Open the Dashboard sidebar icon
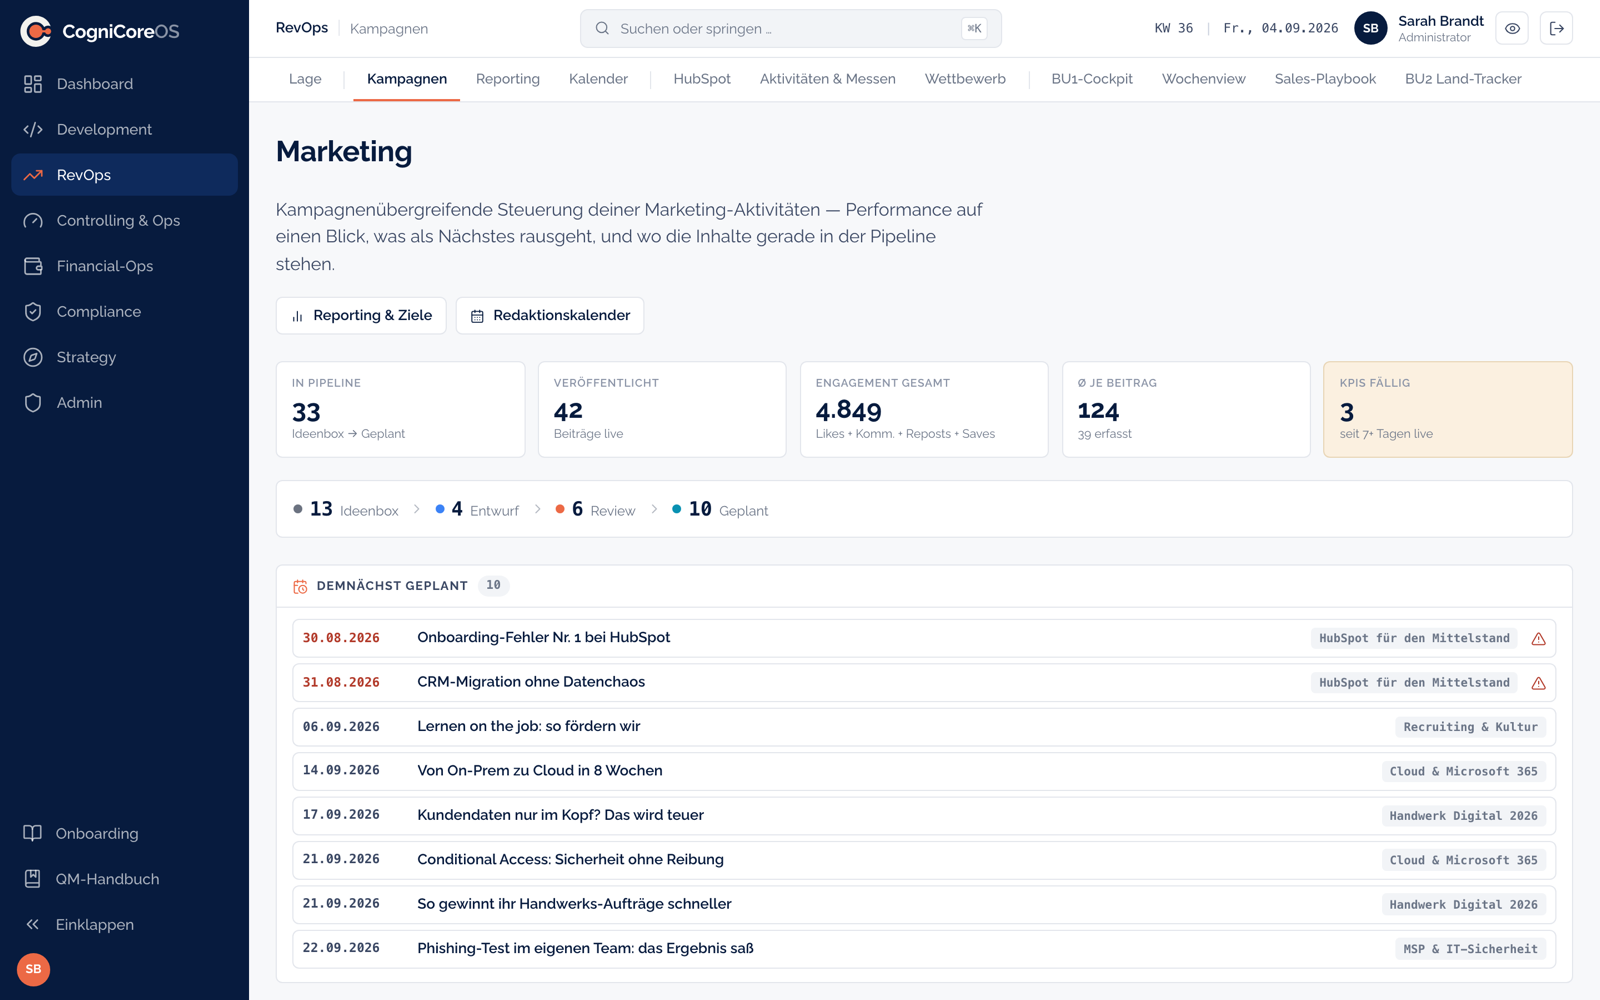The image size is (1600, 1000). tap(33, 84)
